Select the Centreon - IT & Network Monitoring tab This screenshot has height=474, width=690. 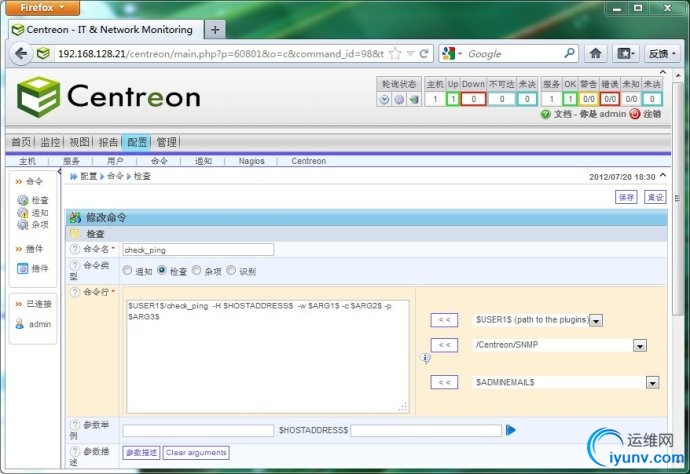106,29
